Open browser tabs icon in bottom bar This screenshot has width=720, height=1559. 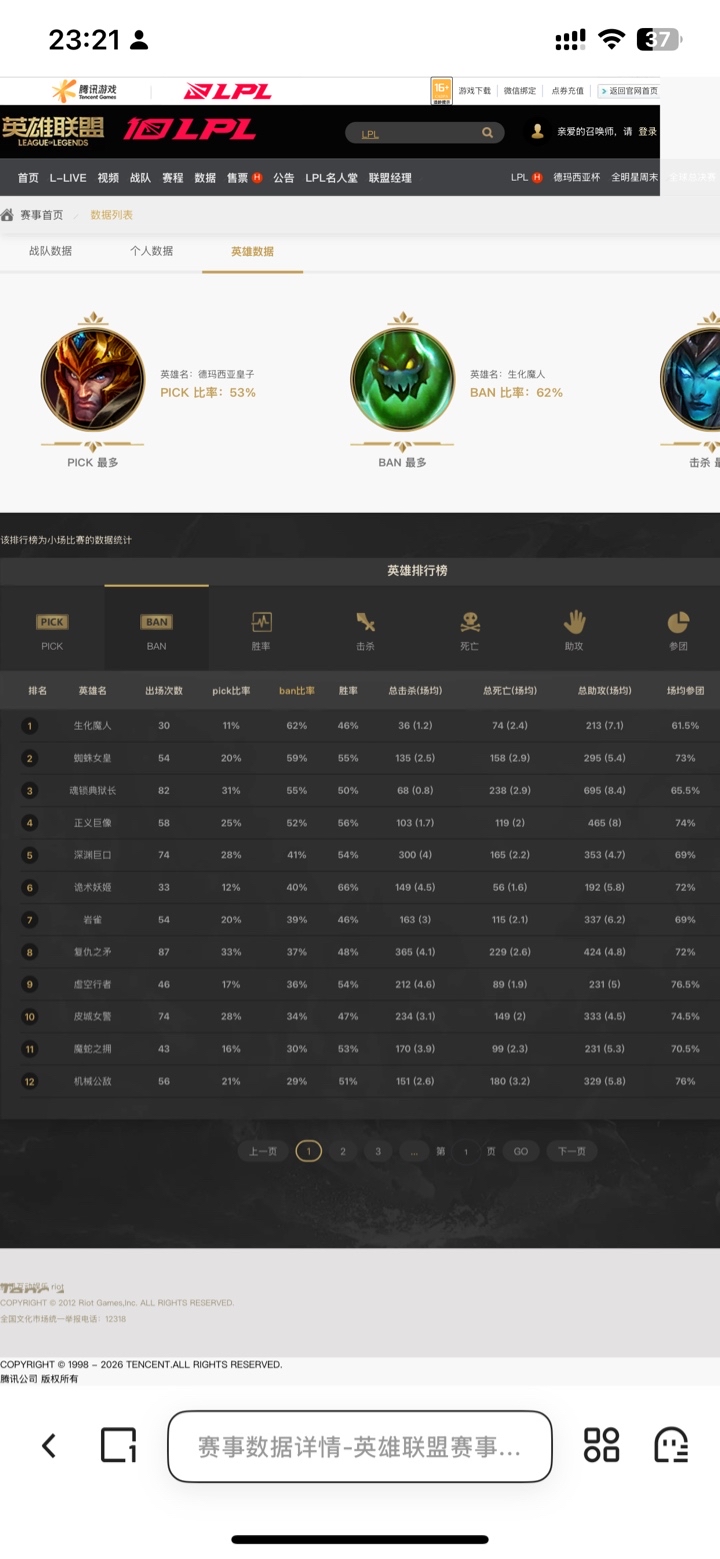(x=118, y=1445)
